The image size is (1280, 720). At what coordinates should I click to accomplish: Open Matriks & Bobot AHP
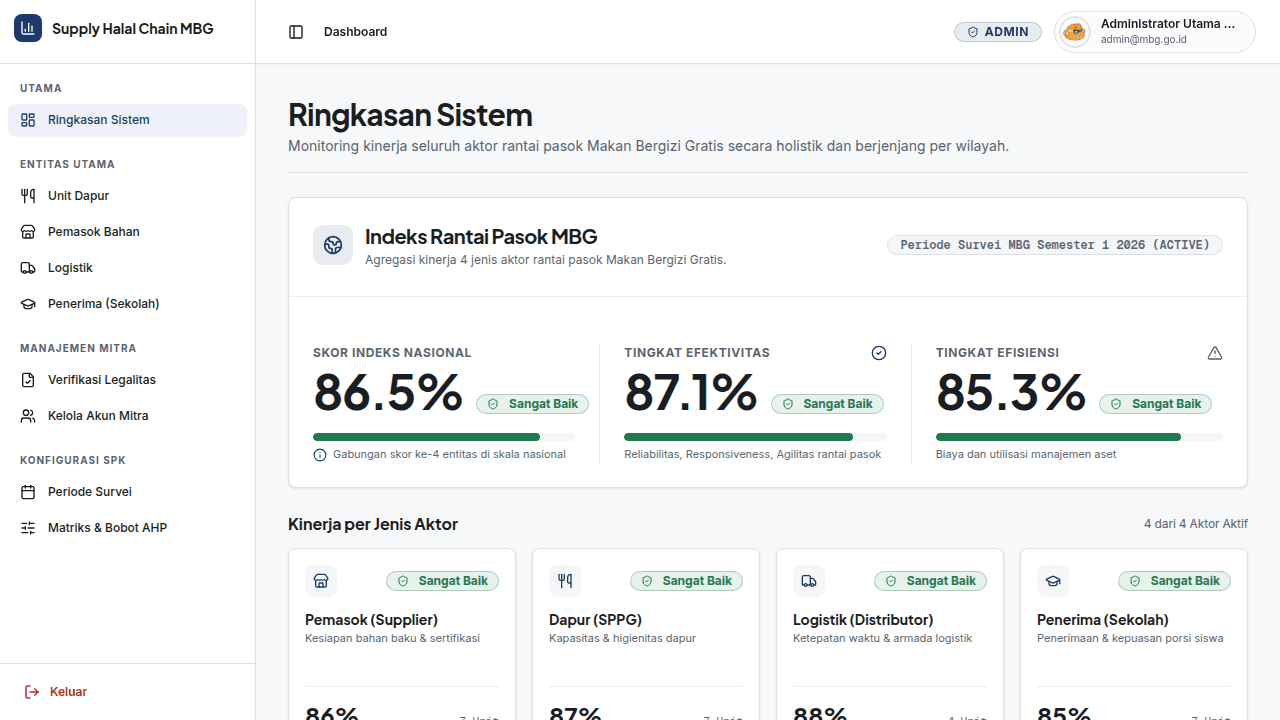pos(127,528)
